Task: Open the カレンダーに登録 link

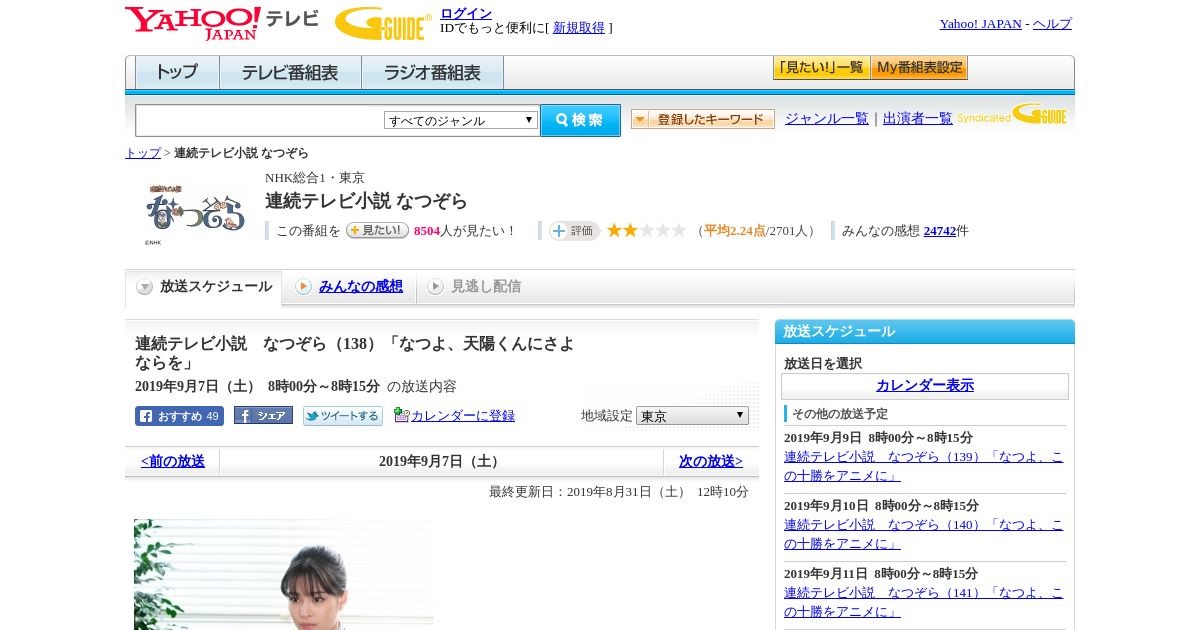Action: coord(463,415)
